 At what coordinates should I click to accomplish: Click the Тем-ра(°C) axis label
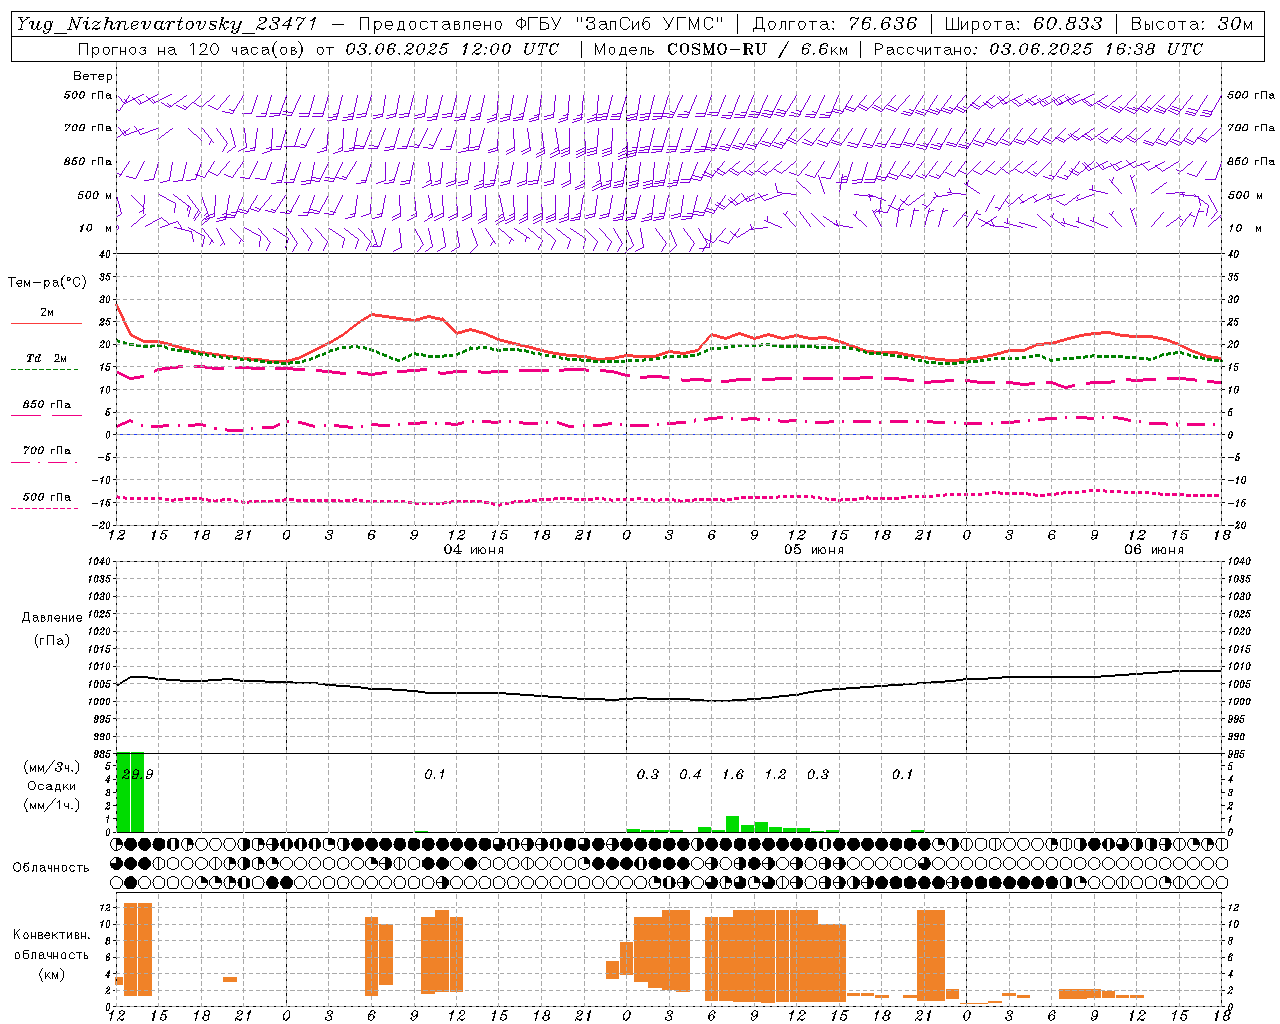coord(47,283)
